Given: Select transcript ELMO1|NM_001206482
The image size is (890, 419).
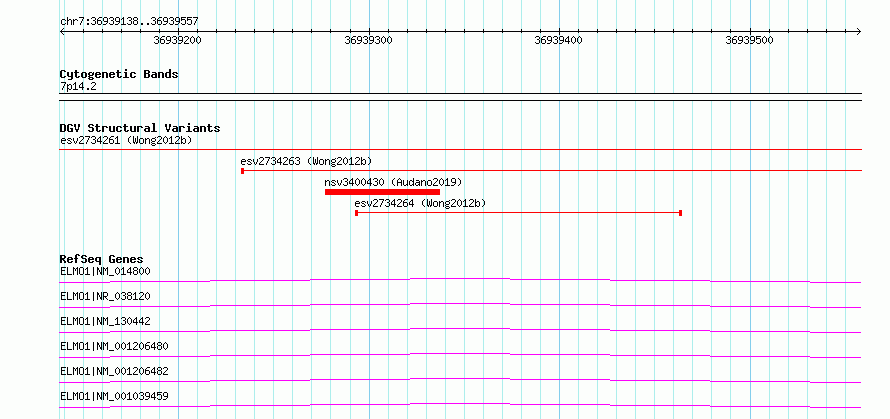Looking at the screenshot, I should pyautogui.click(x=114, y=371).
